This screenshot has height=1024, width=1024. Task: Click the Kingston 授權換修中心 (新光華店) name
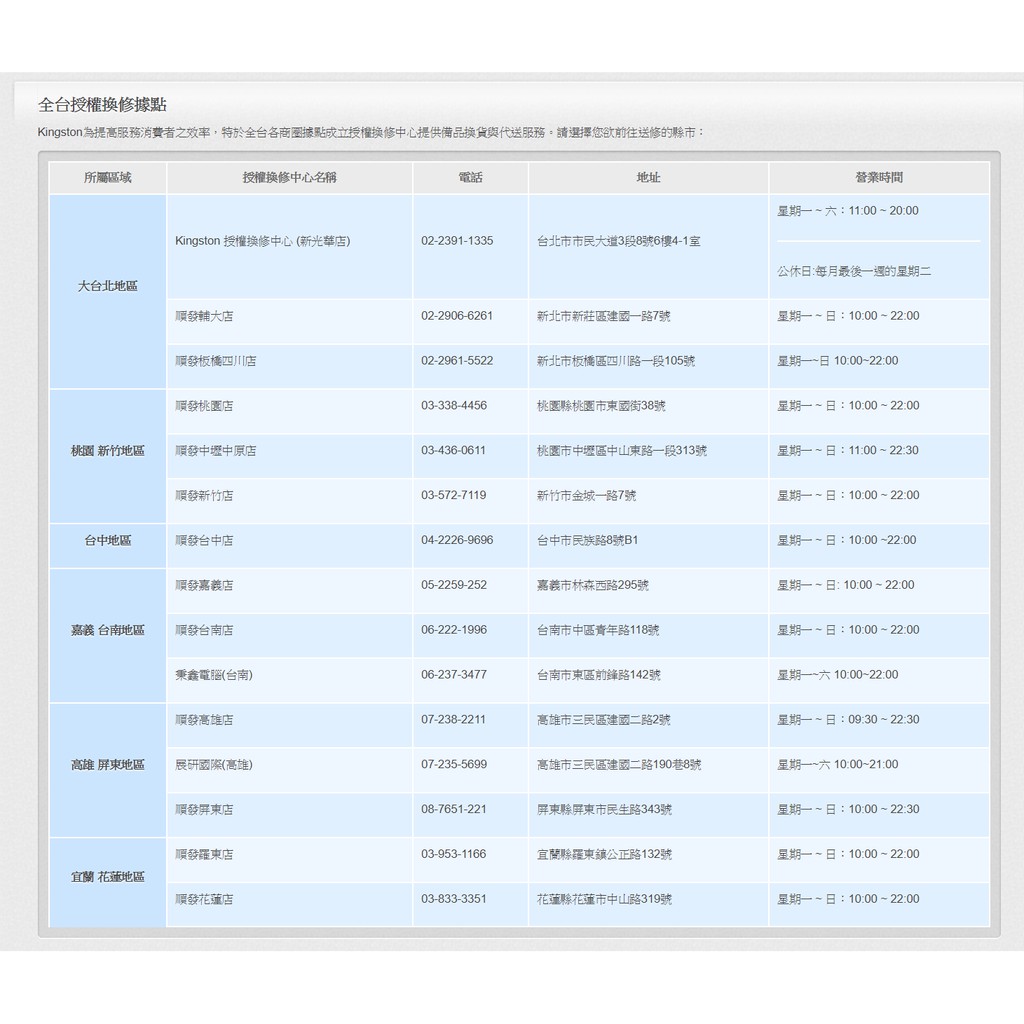(263, 241)
